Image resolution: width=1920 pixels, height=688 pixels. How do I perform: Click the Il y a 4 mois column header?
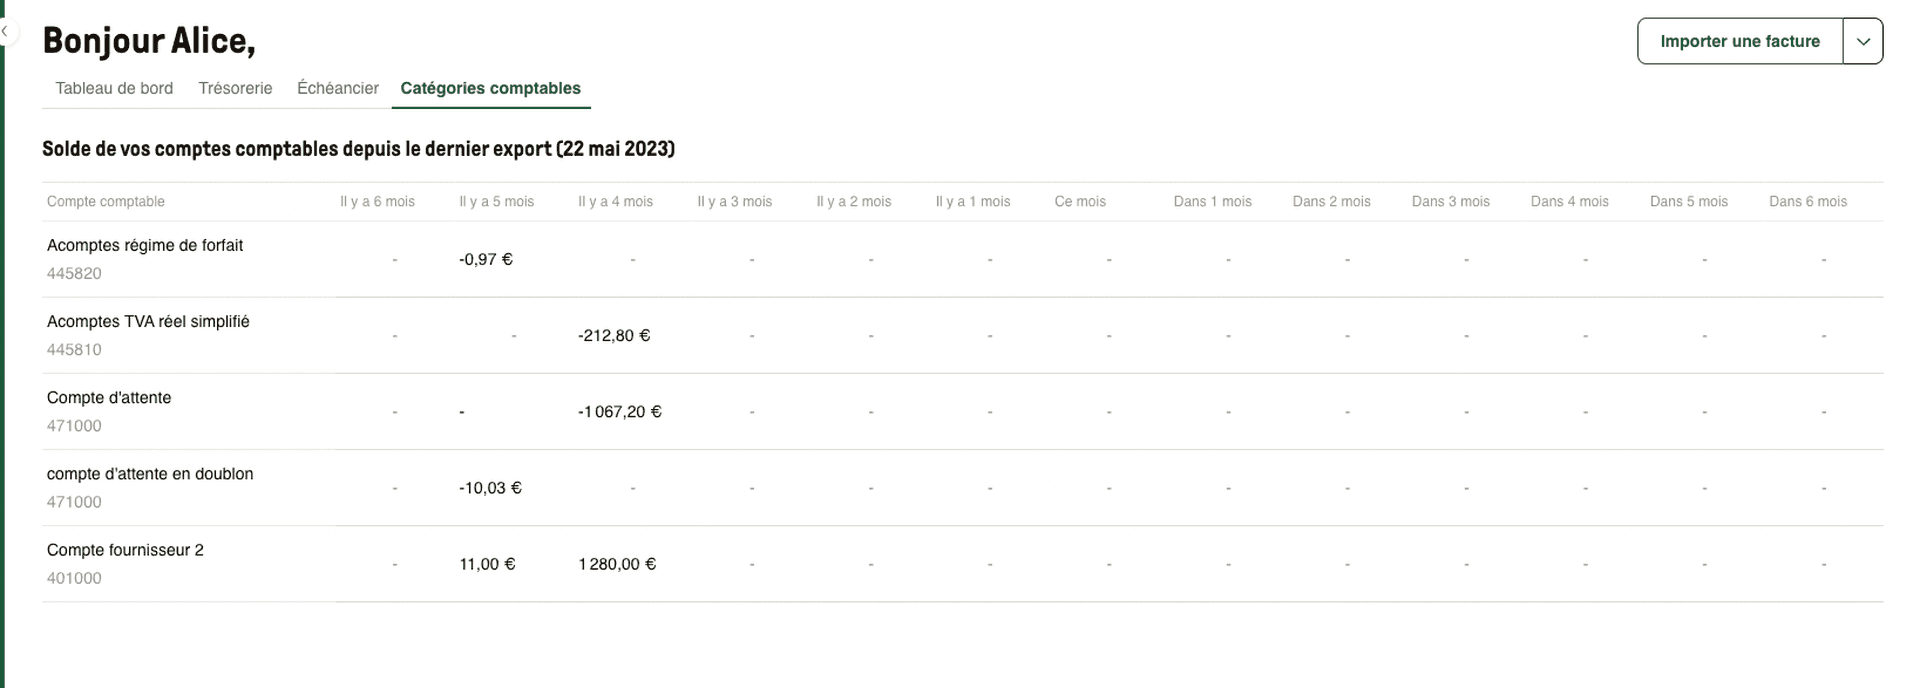pos(615,201)
